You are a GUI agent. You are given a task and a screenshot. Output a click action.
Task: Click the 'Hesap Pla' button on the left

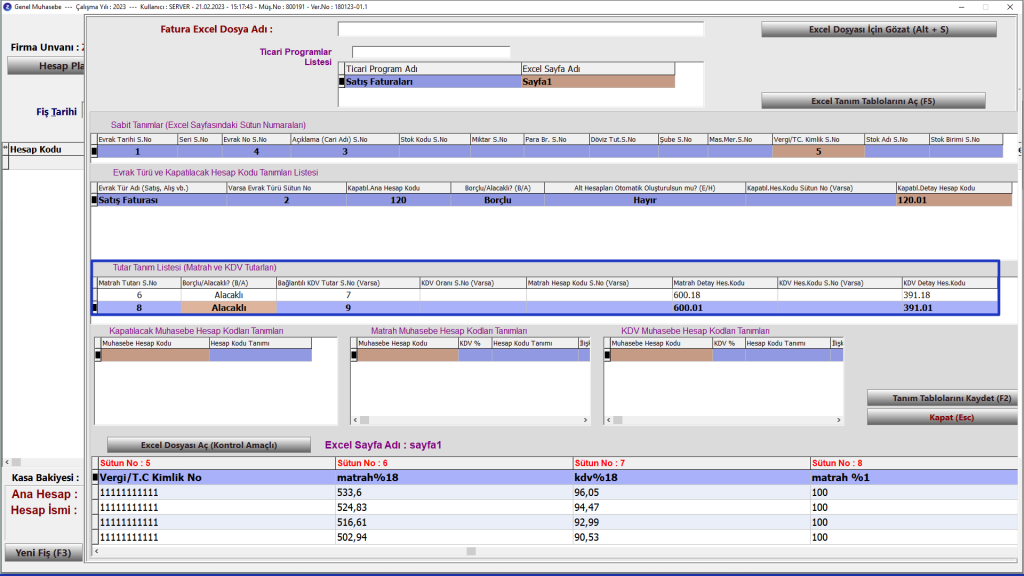(x=45, y=66)
